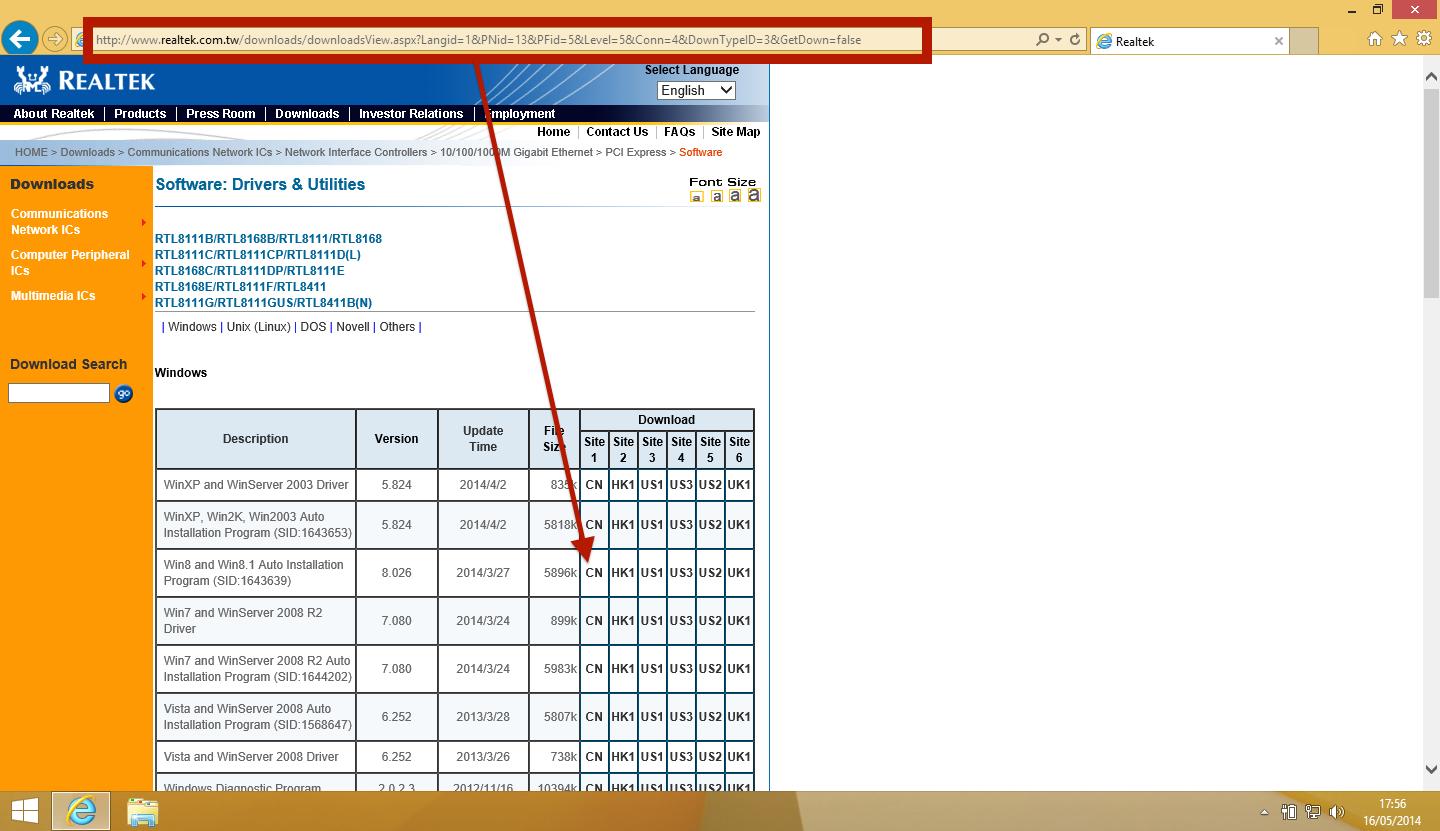Select the smallest Font Size icon
Image resolution: width=1440 pixels, height=831 pixels.
pos(697,197)
